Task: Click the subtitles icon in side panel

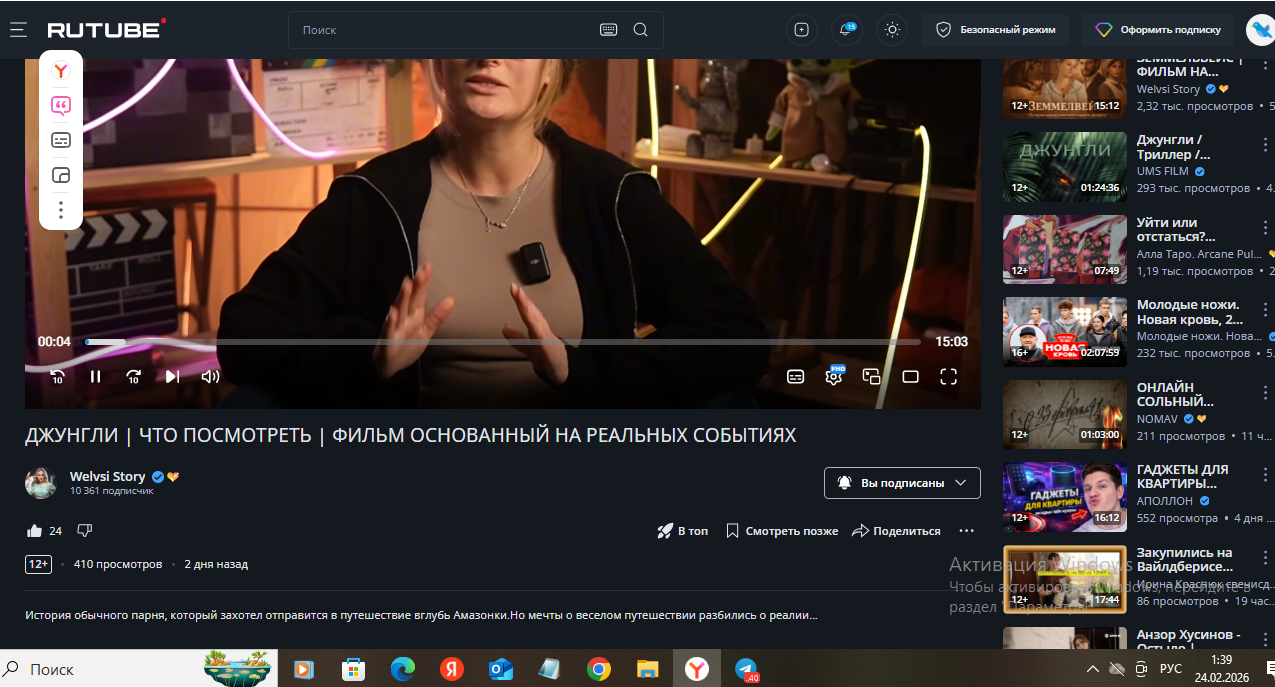Action: click(61, 140)
